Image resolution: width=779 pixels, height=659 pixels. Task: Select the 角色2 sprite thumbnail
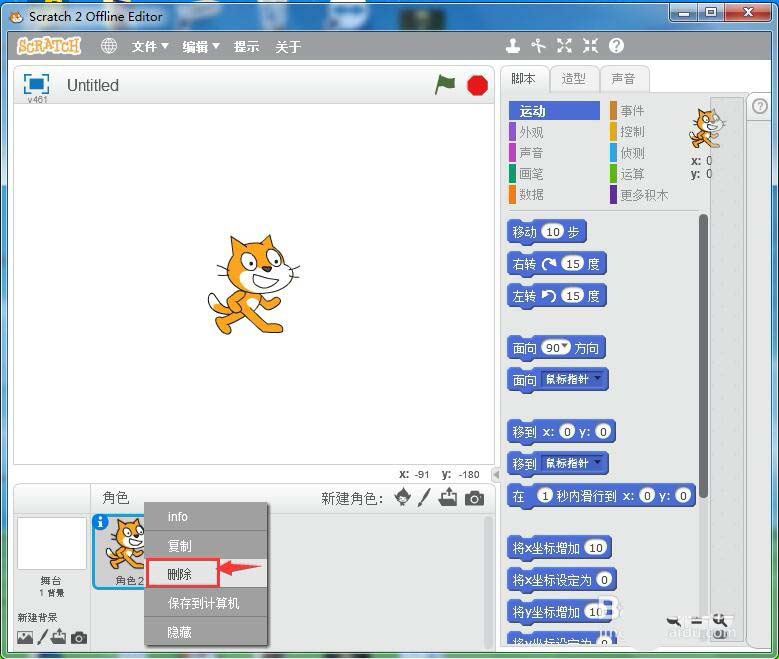pyautogui.click(x=119, y=552)
